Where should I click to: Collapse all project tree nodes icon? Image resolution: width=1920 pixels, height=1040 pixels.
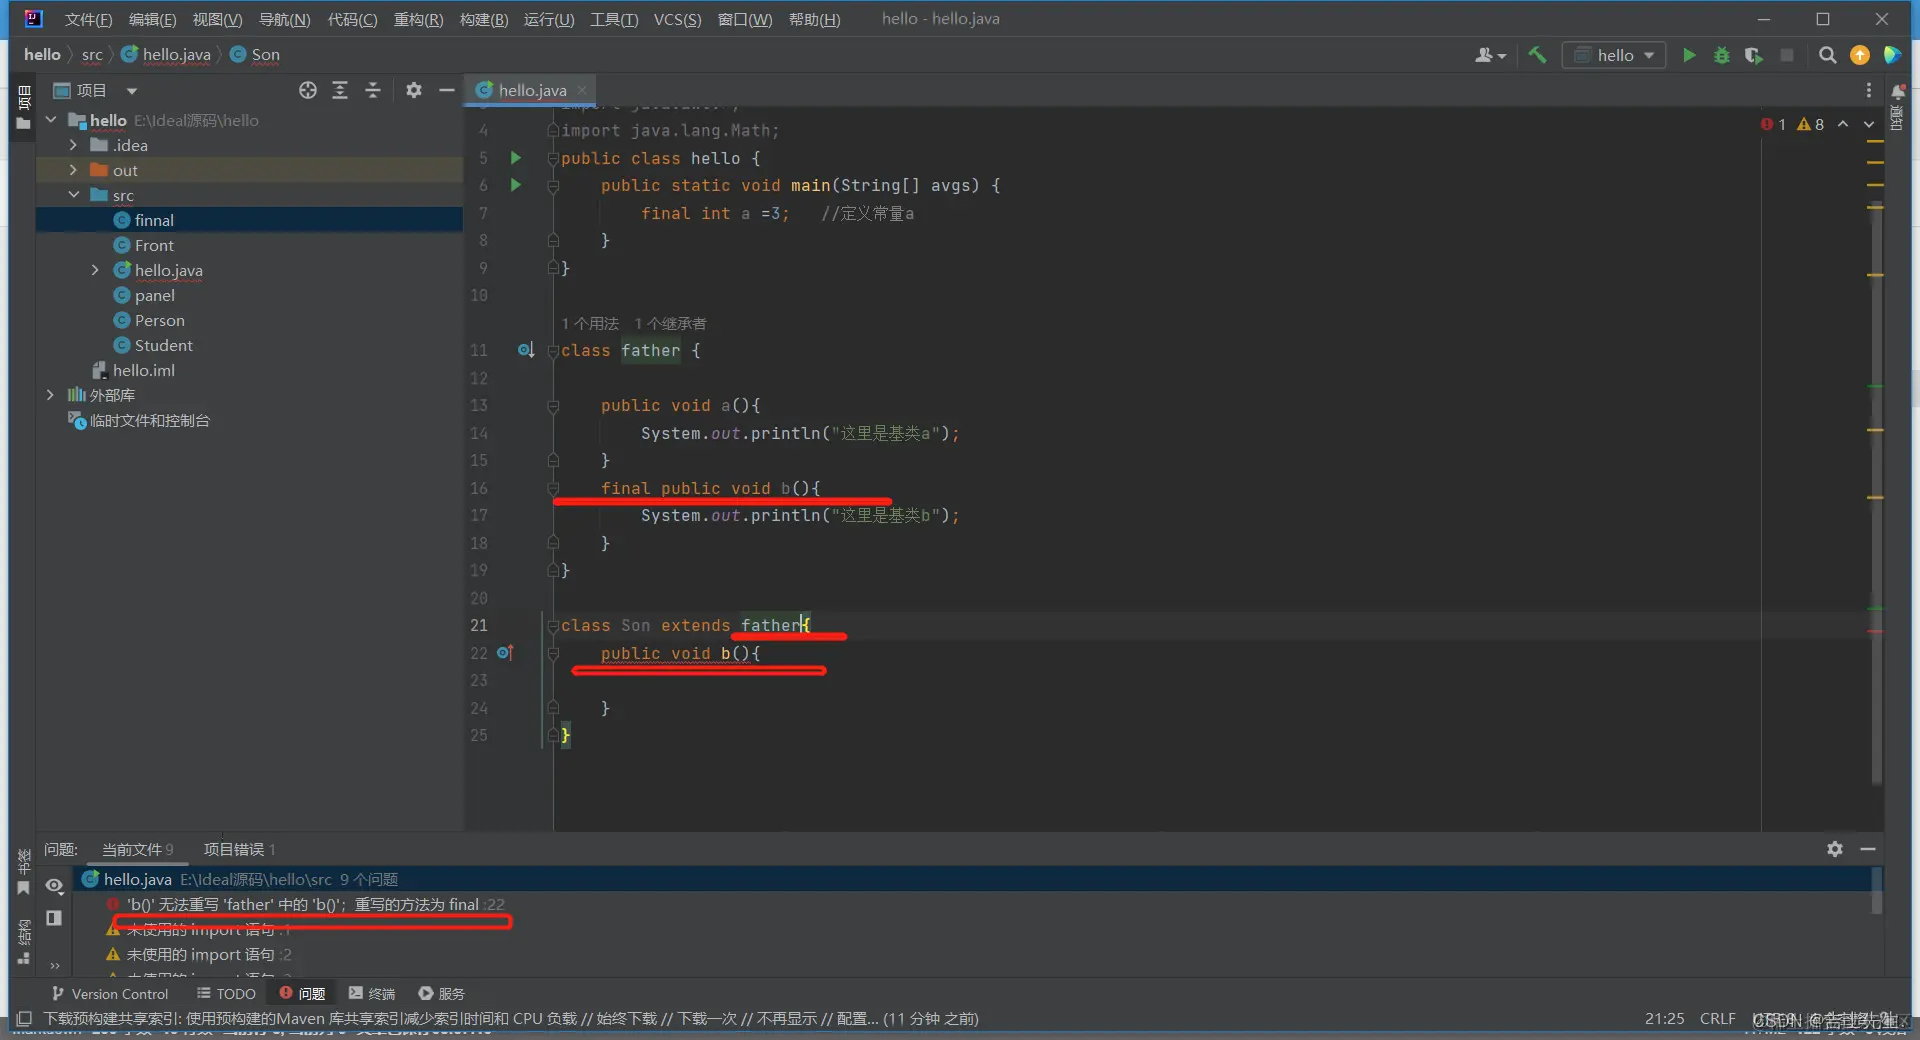pos(373,90)
